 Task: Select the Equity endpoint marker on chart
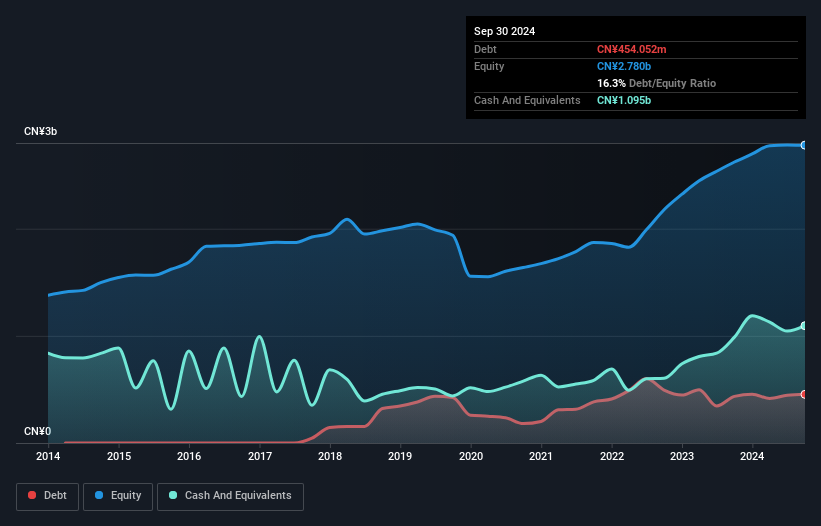804,145
